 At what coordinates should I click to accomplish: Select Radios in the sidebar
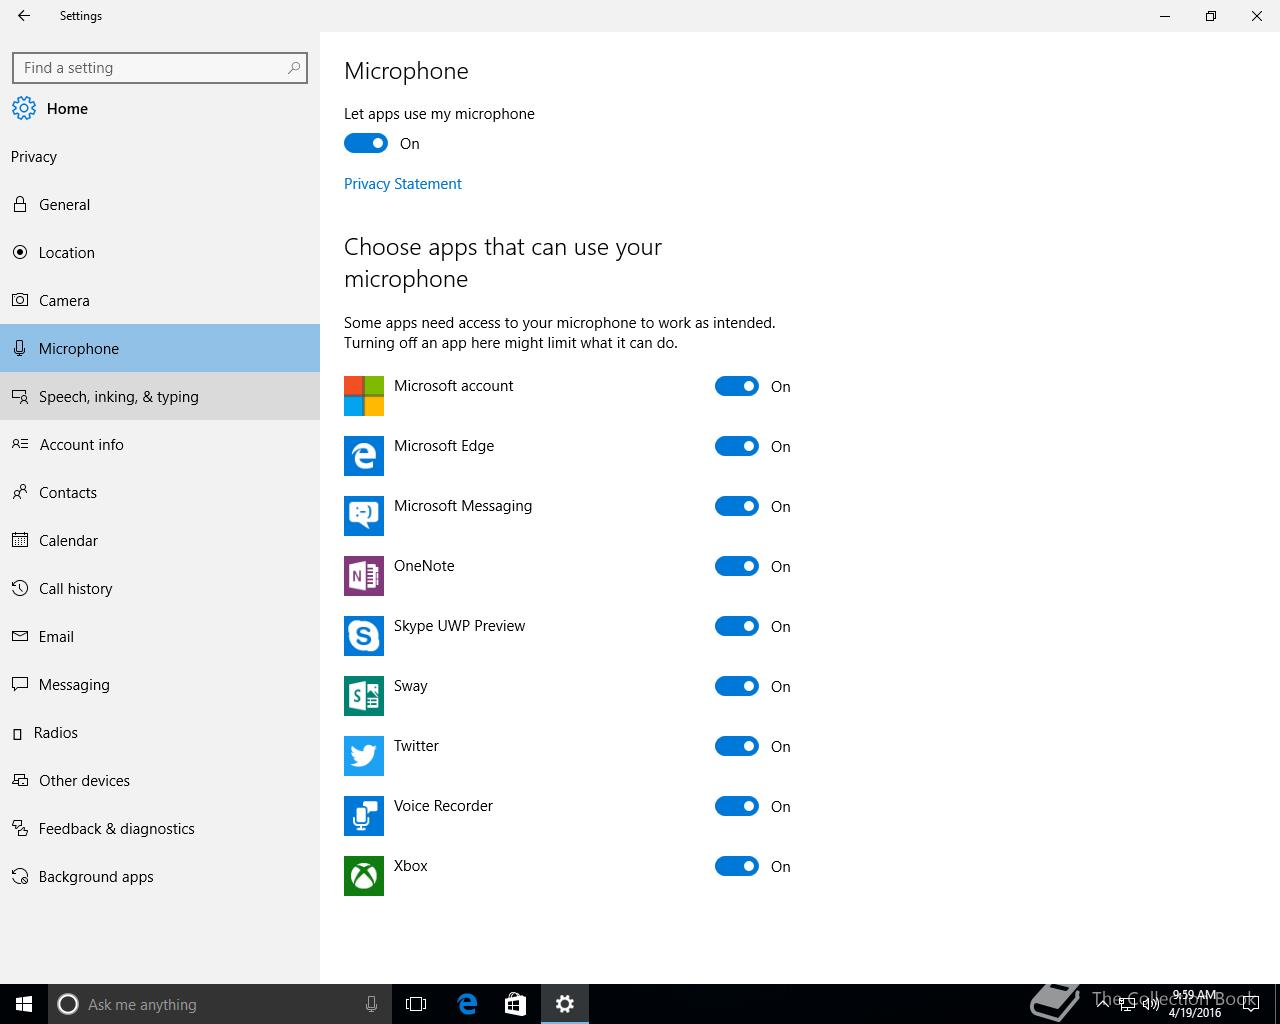[160, 732]
